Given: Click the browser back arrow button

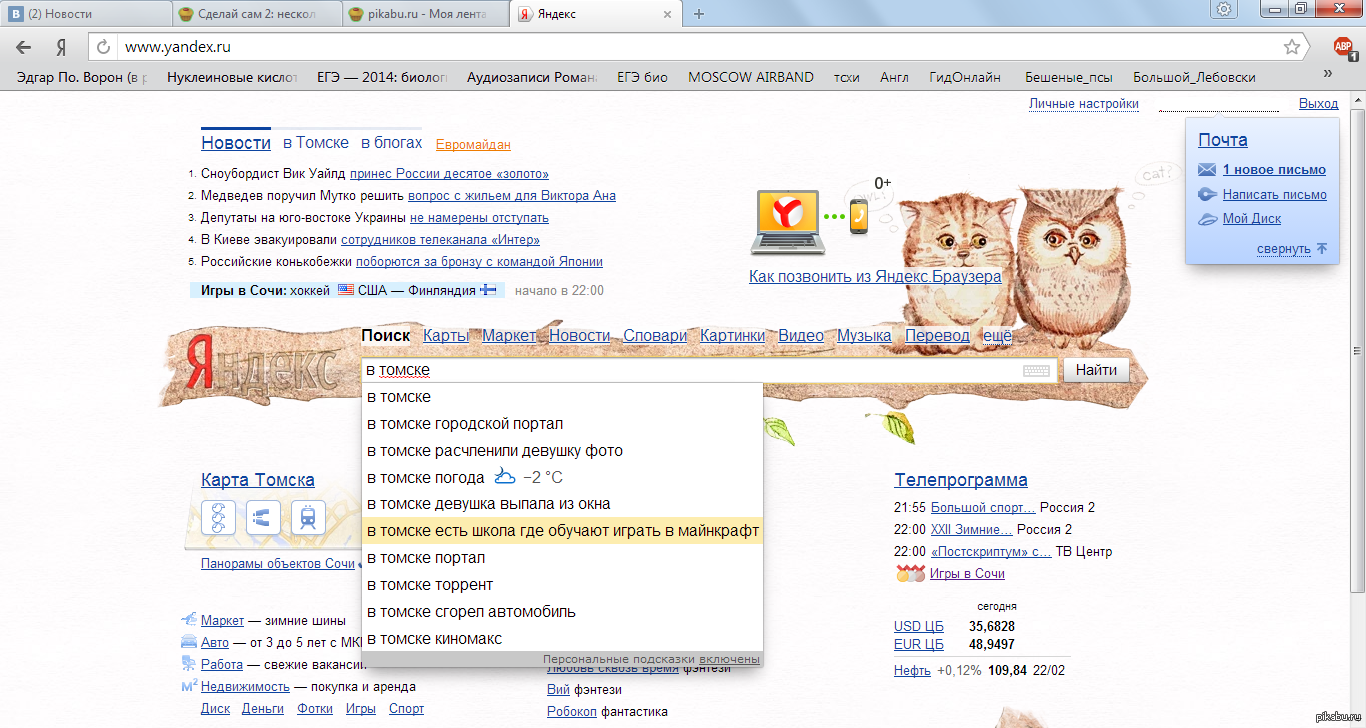Looking at the screenshot, I should (x=24, y=47).
